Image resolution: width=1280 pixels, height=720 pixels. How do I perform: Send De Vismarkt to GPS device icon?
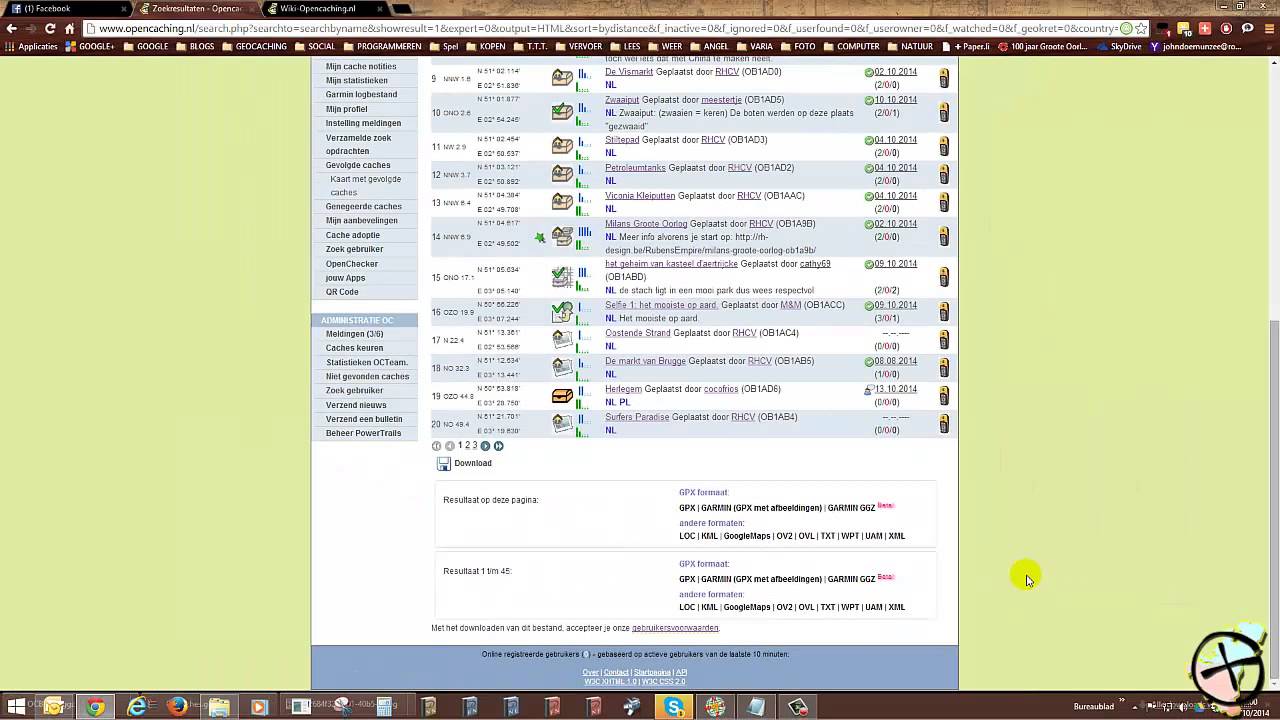tap(943, 78)
